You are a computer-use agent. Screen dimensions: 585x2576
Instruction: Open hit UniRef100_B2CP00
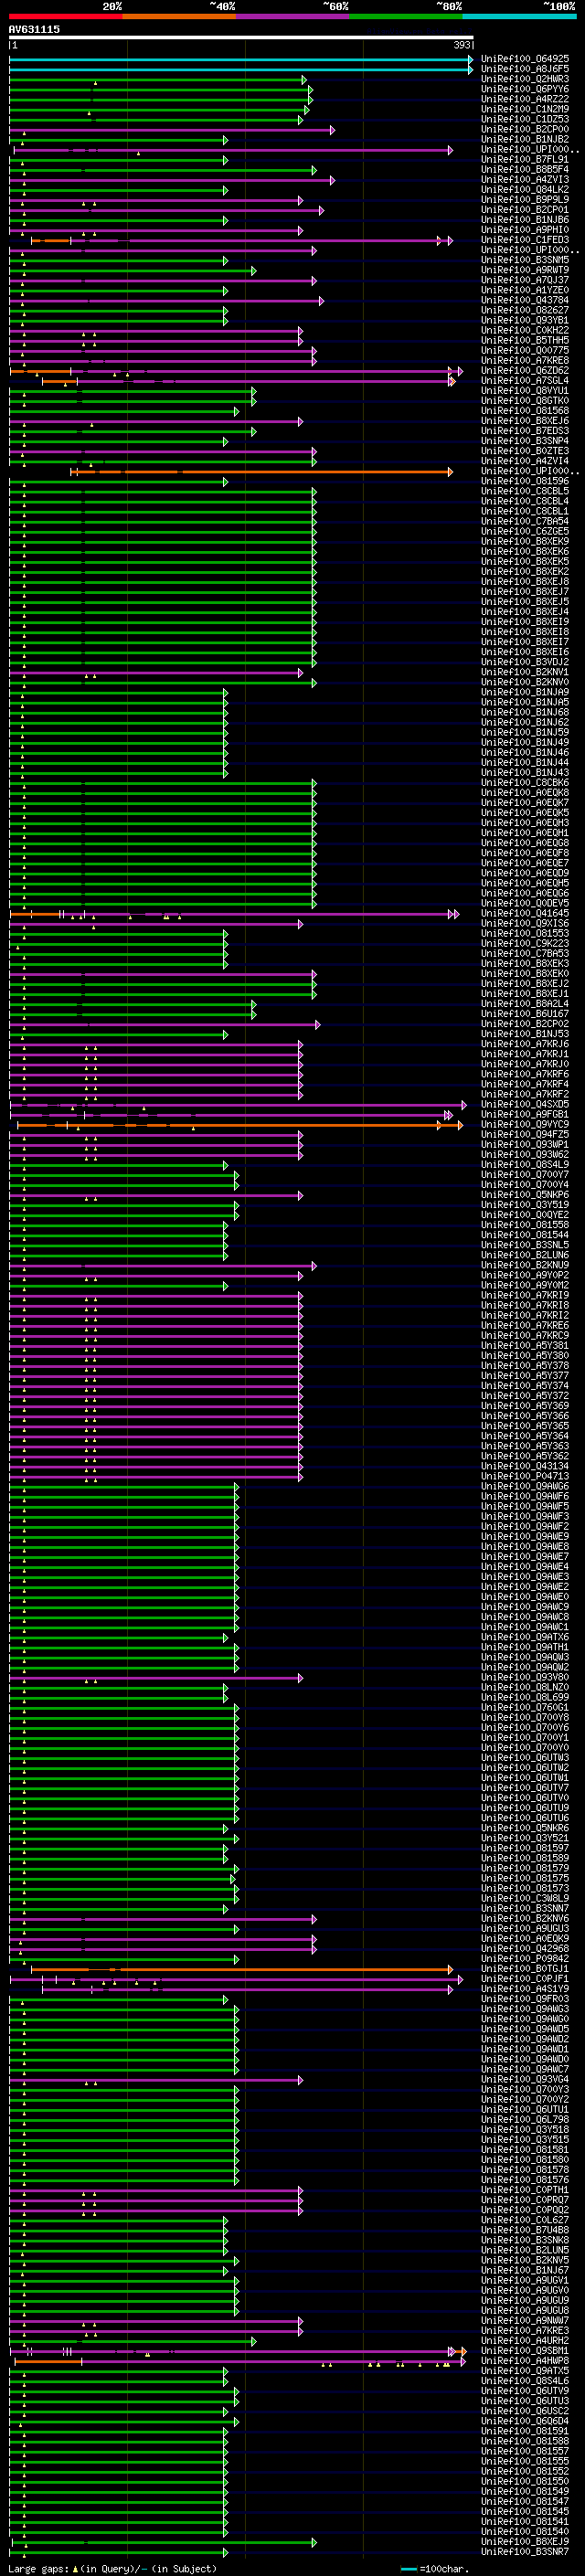point(525,129)
